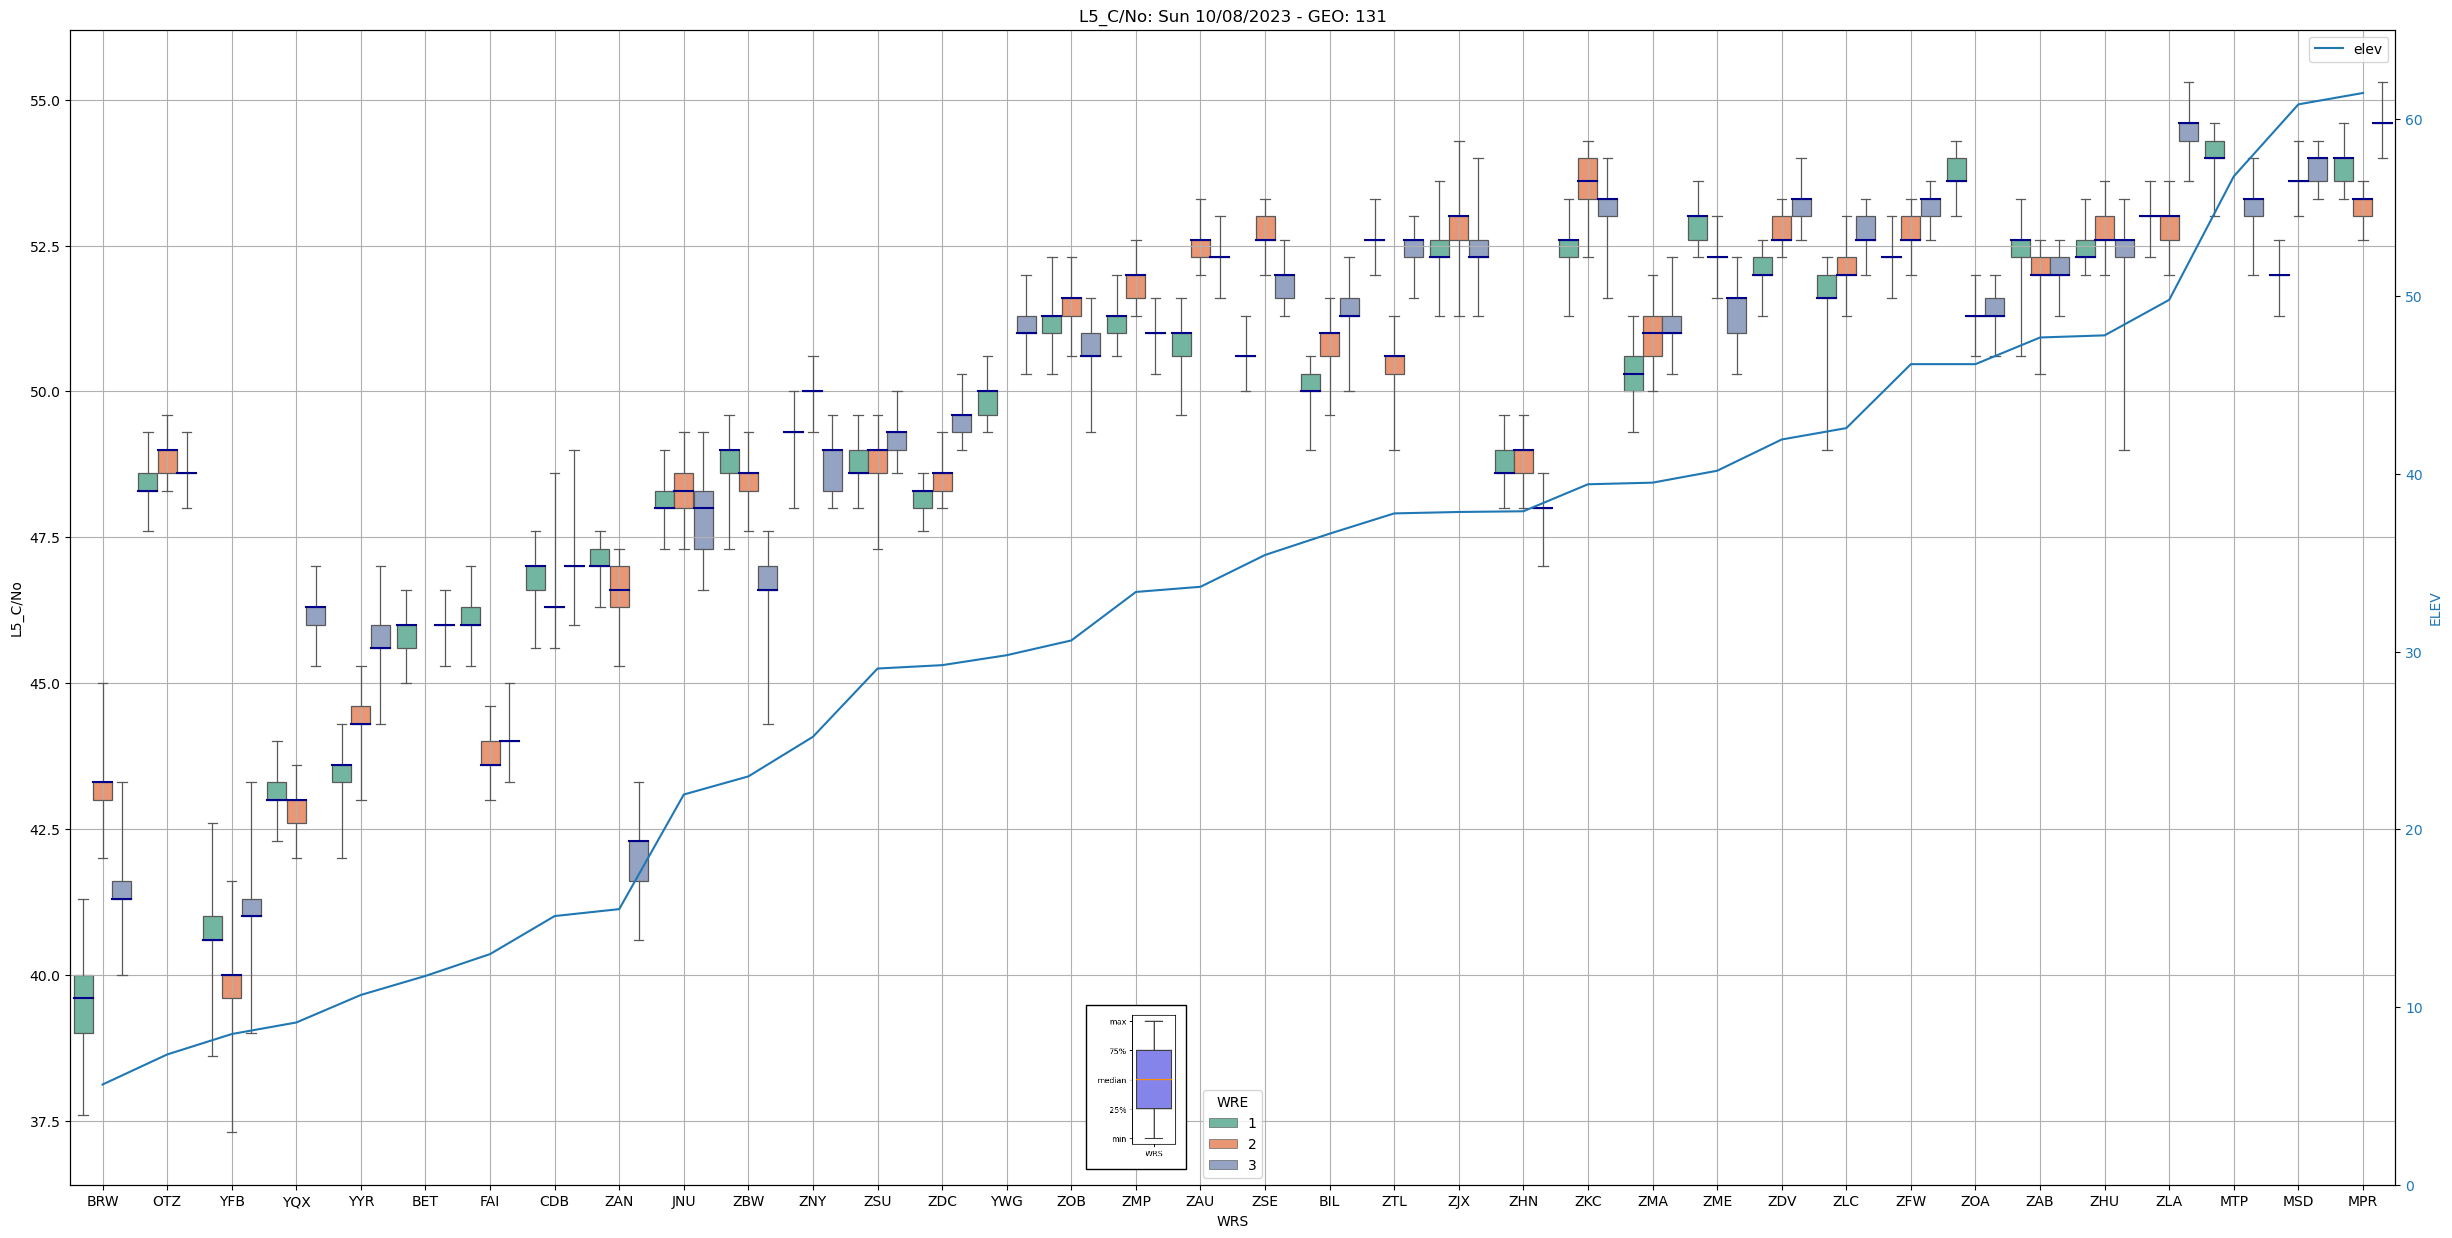Click the YYR station tick label
The width and height of the screenshot is (2452, 1238).
click(361, 1201)
